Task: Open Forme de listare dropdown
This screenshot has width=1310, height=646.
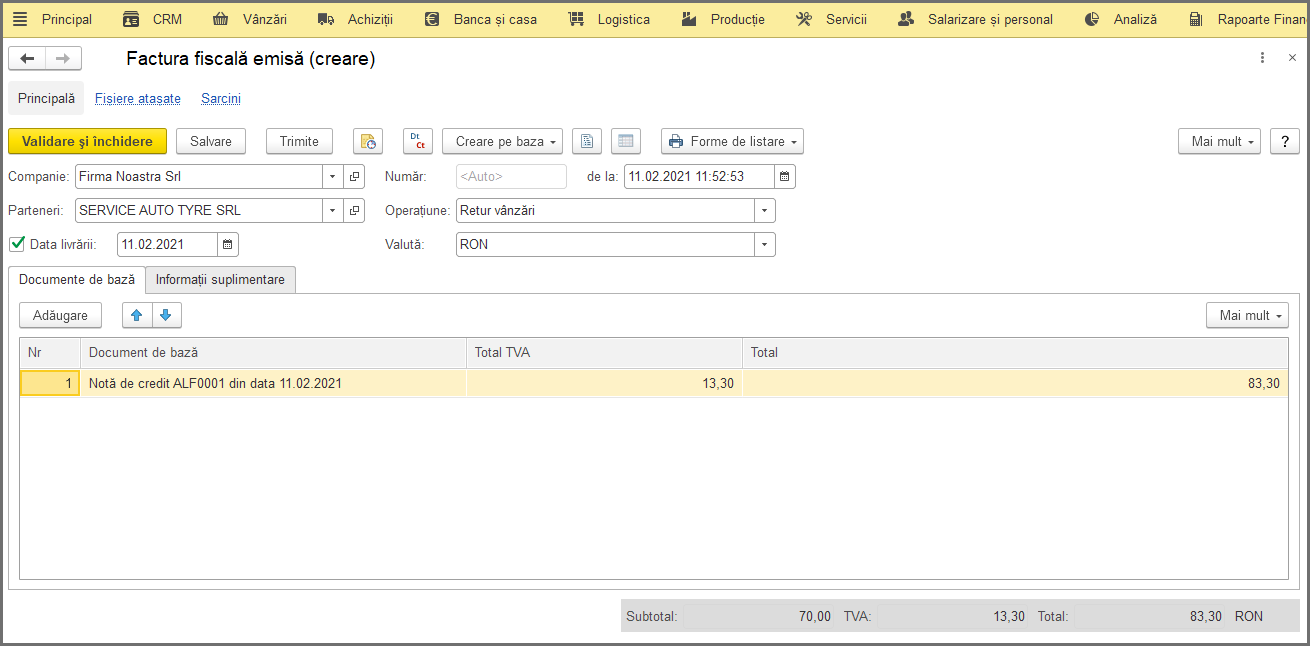Action: [733, 141]
